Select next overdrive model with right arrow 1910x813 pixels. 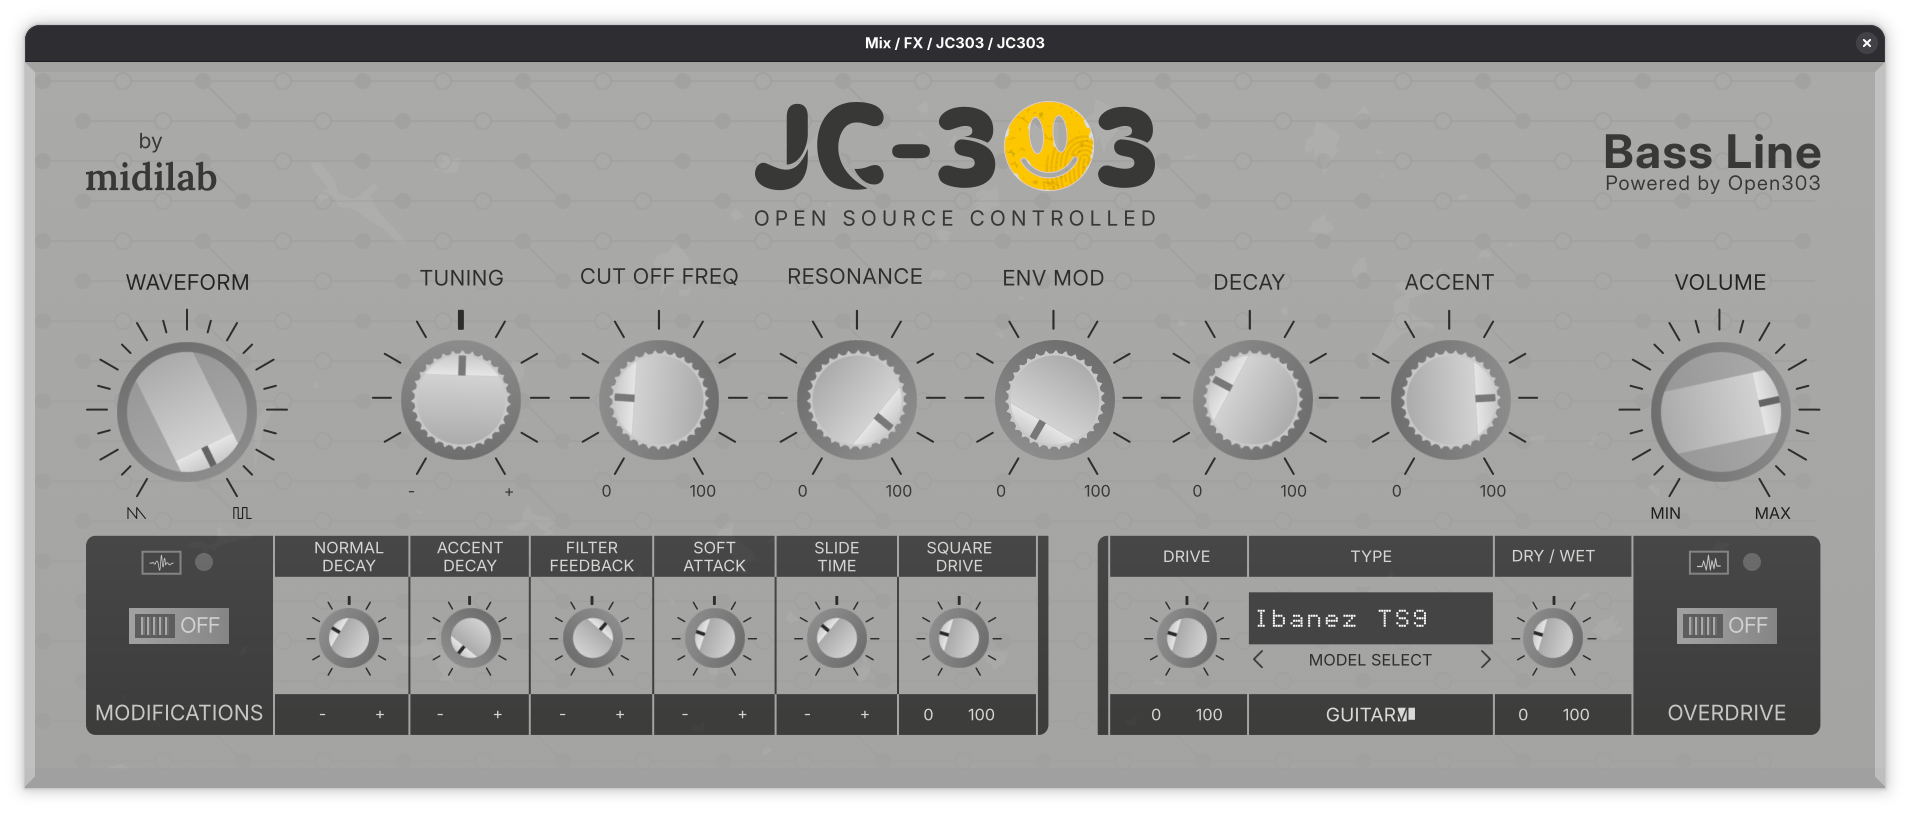coord(1485,660)
